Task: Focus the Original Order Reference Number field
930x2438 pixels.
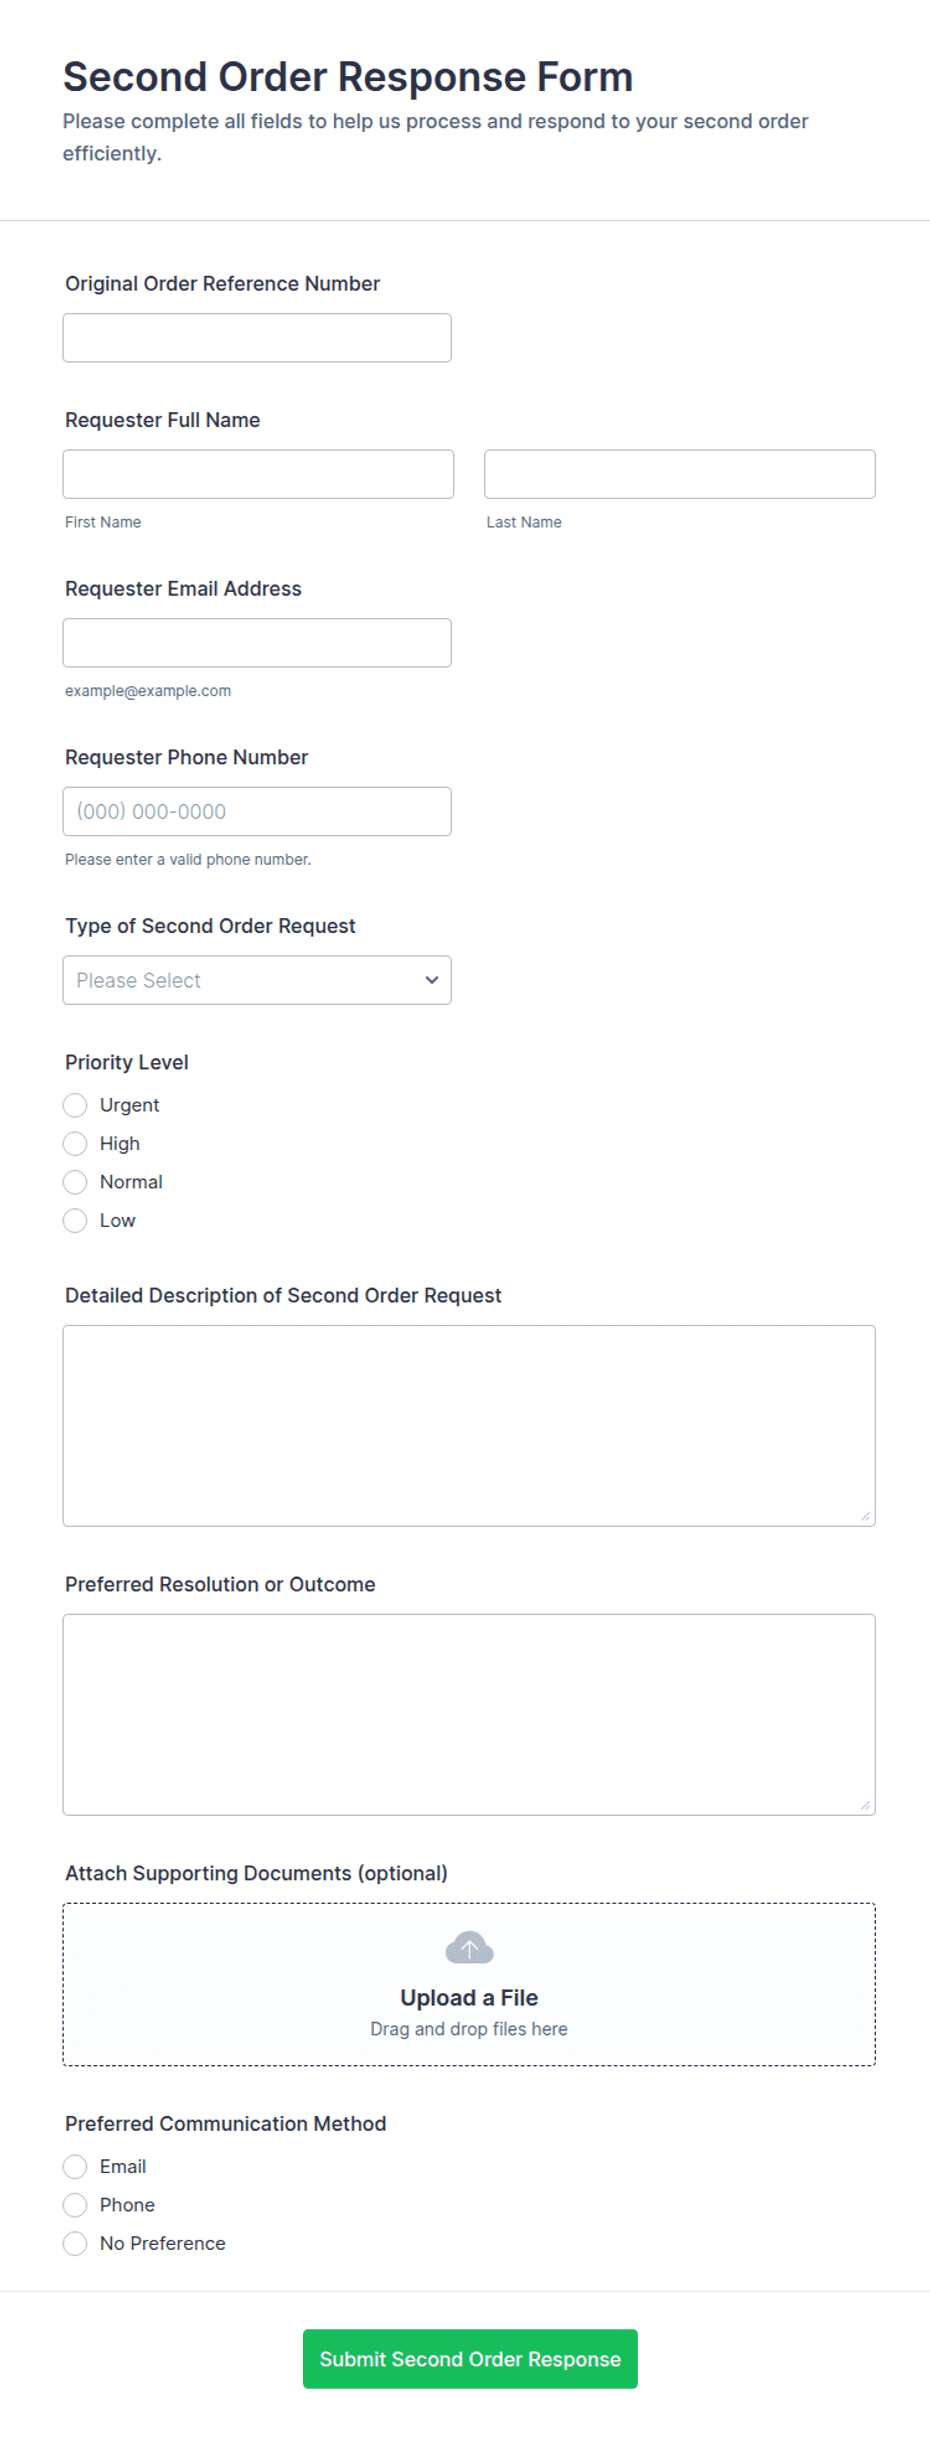Action: pyautogui.click(x=257, y=338)
